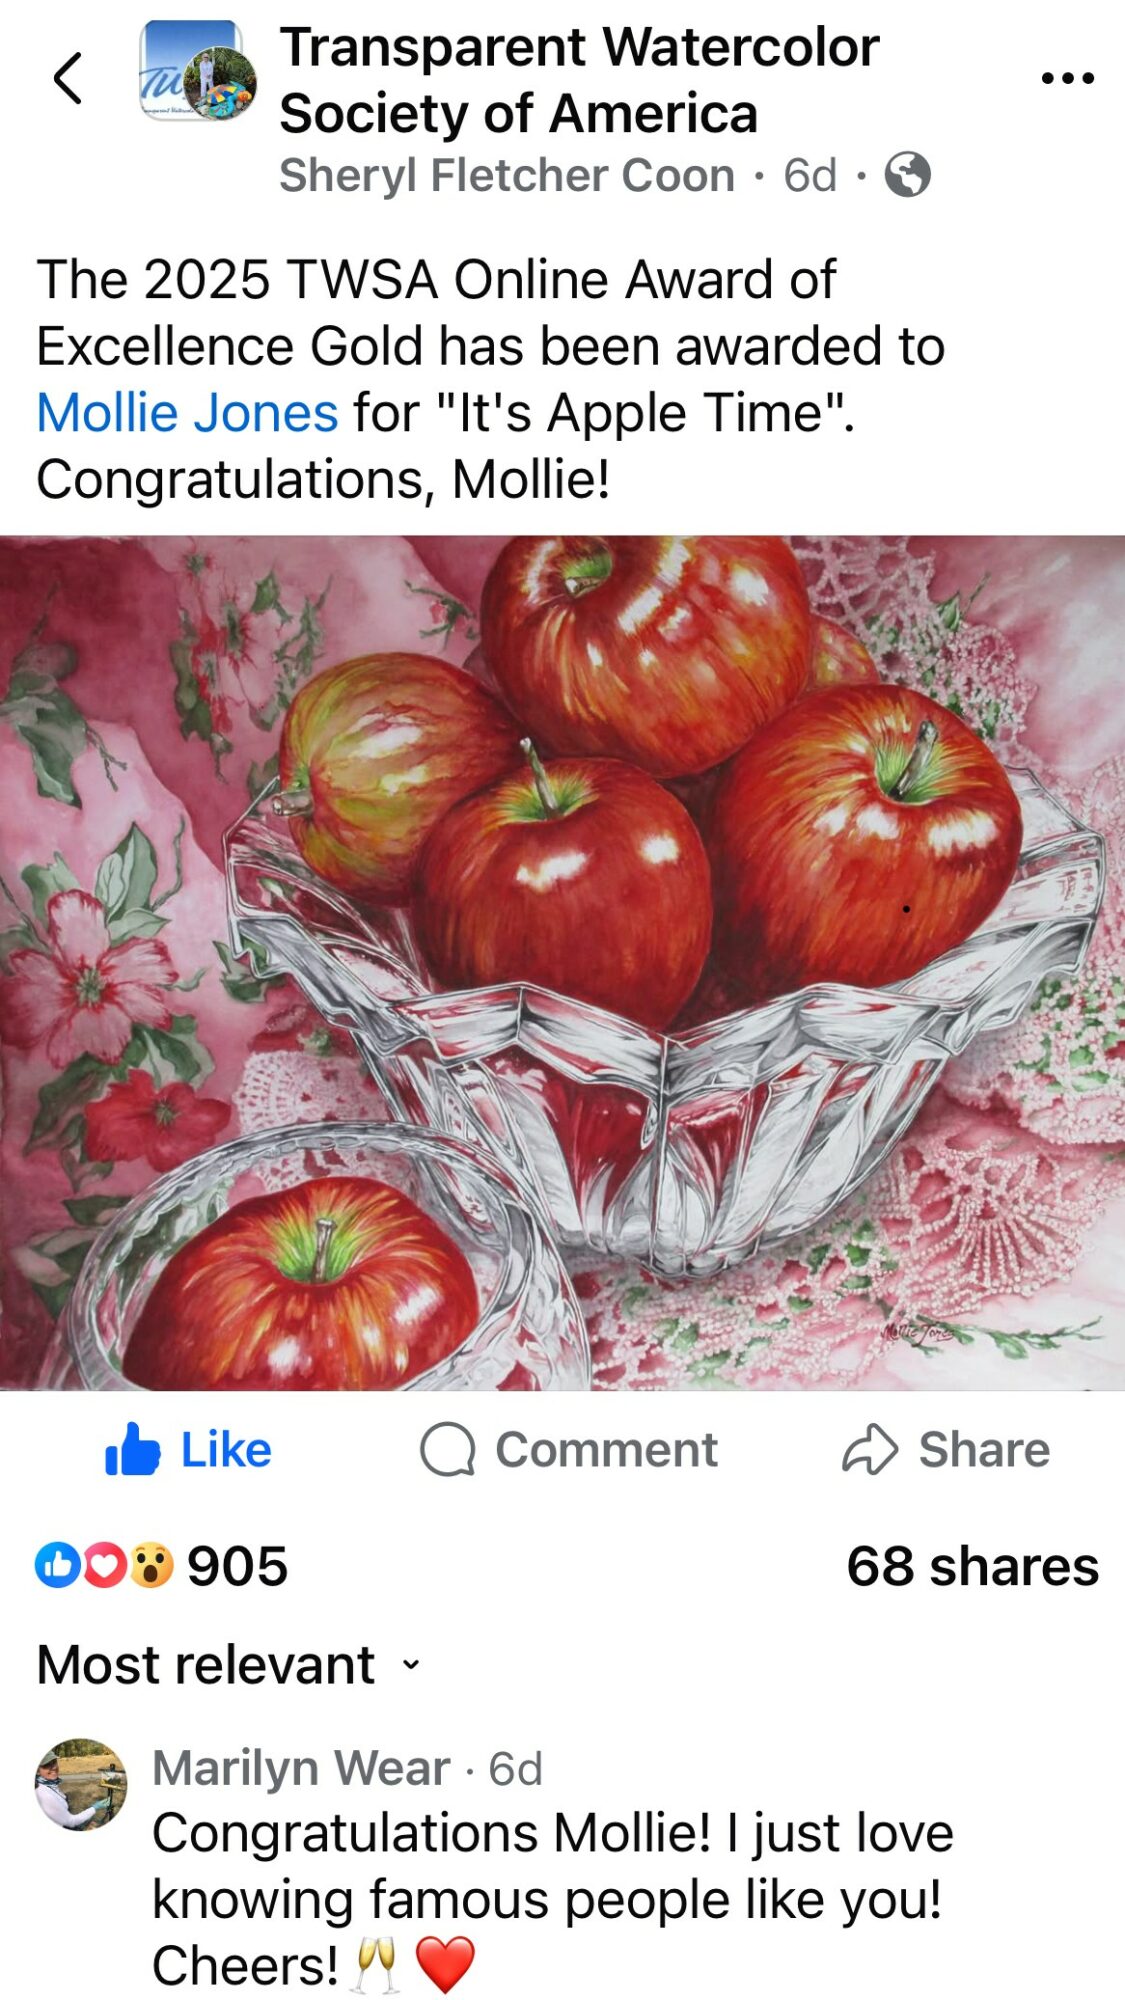
Task: Tap the Comment speech bubble icon
Action: coord(447,1450)
